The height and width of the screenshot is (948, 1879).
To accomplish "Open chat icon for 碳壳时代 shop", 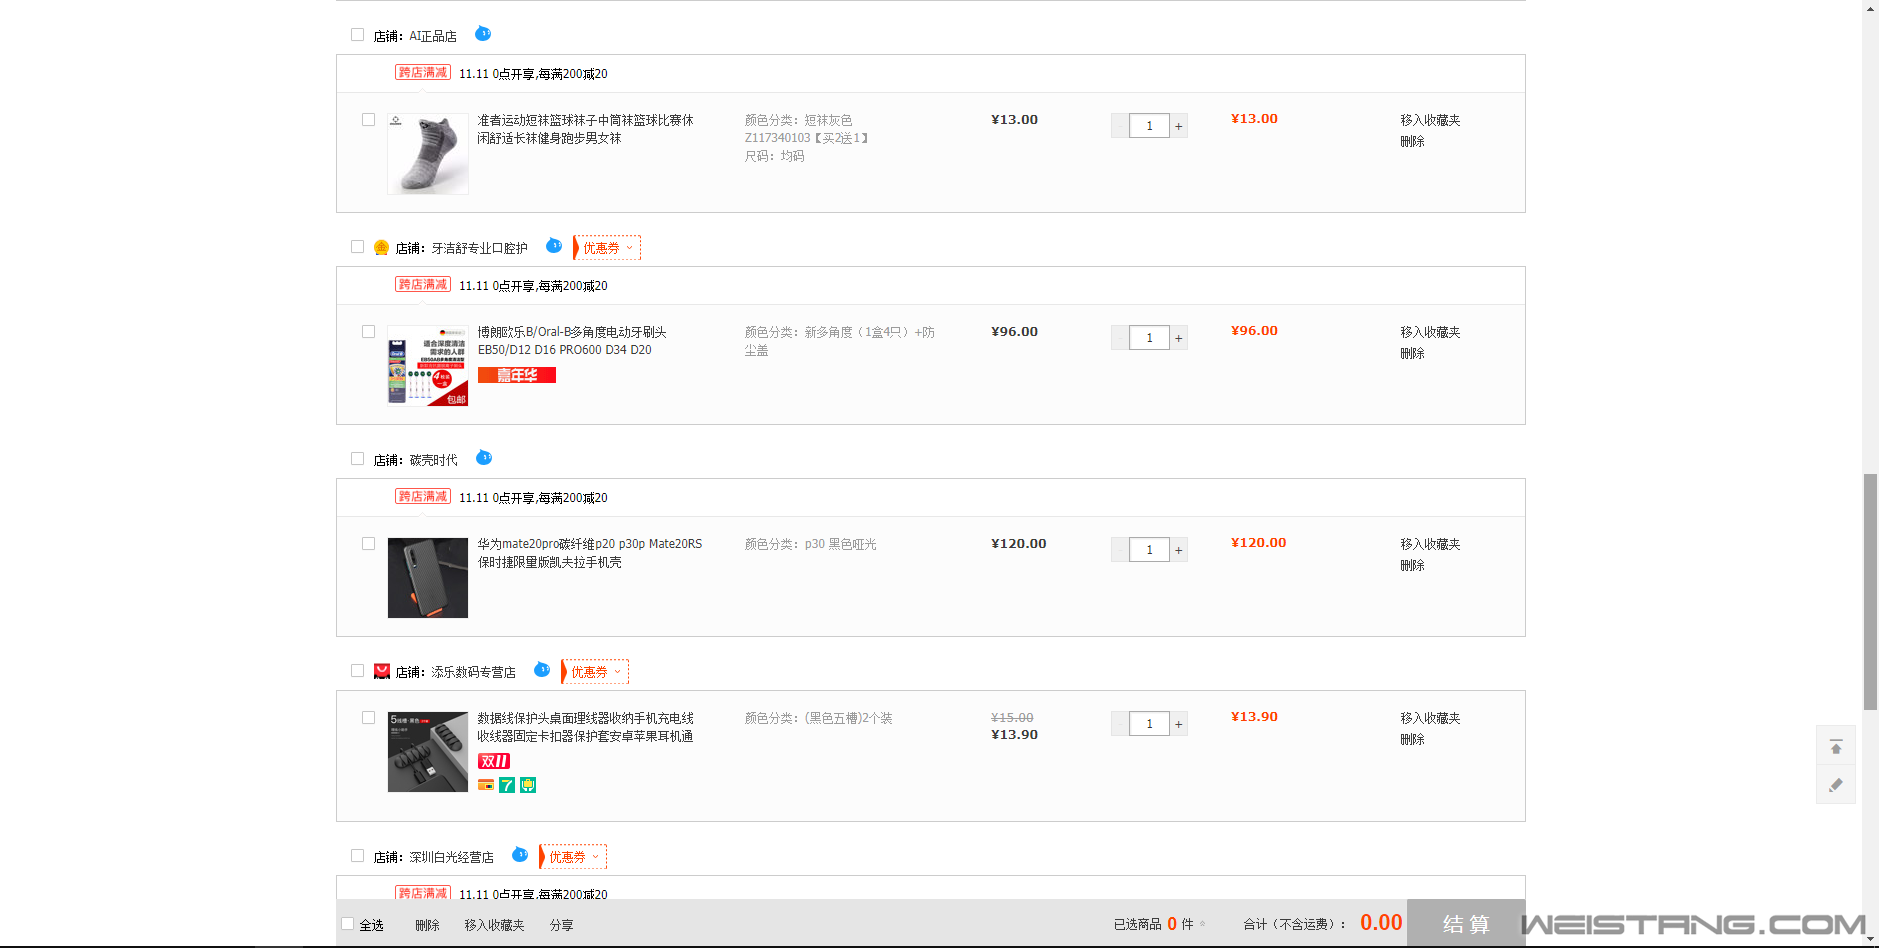I will click(x=484, y=458).
